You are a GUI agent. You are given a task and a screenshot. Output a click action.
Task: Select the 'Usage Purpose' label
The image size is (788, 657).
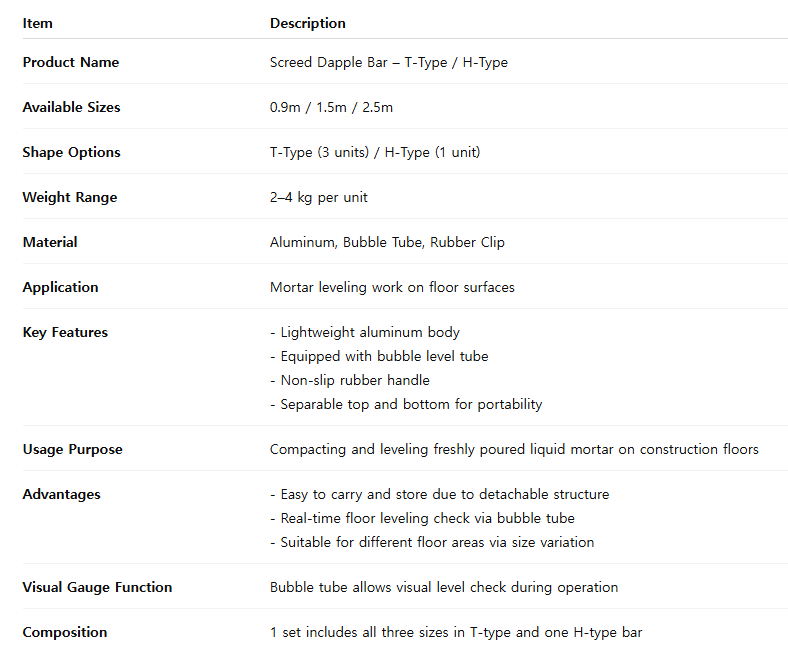point(72,449)
